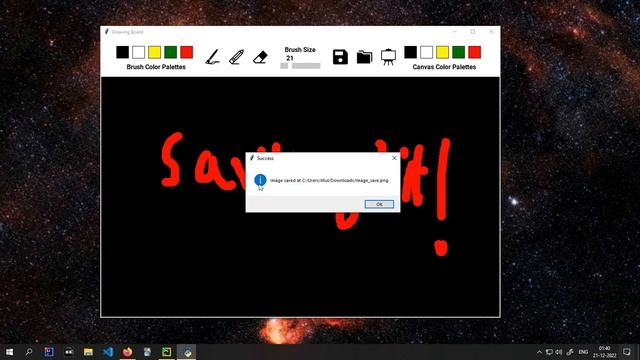Select the black brush color swatch
The image size is (640, 360).
[122, 52]
